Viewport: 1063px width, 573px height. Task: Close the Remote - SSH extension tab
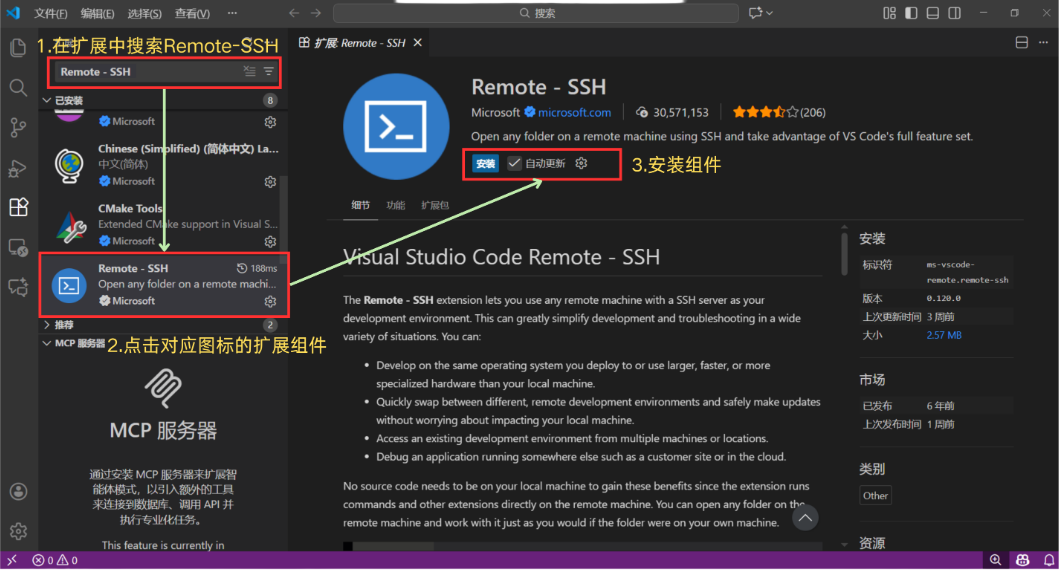[x=418, y=43]
